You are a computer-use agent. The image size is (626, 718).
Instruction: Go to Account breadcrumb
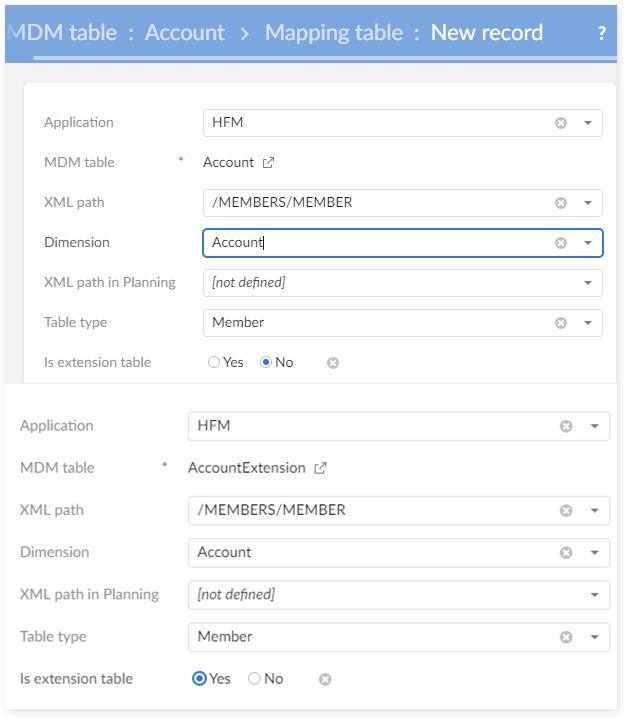tap(185, 32)
